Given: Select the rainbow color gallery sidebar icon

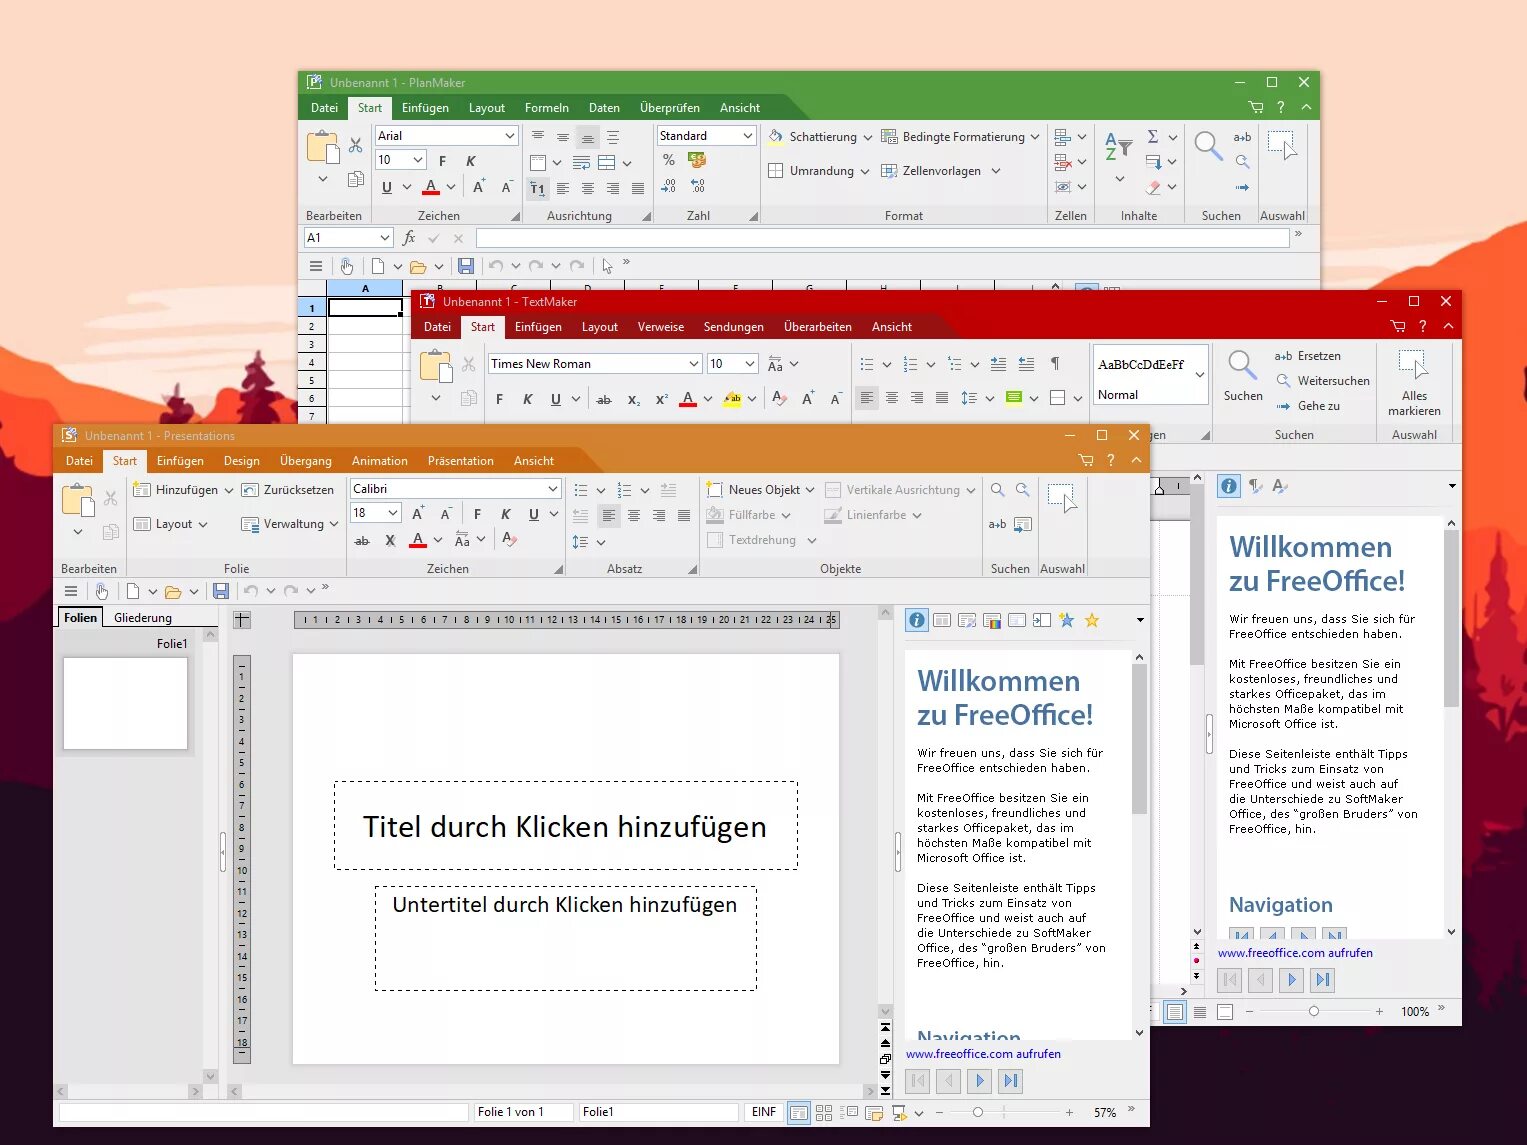Looking at the screenshot, I should point(993,620).
